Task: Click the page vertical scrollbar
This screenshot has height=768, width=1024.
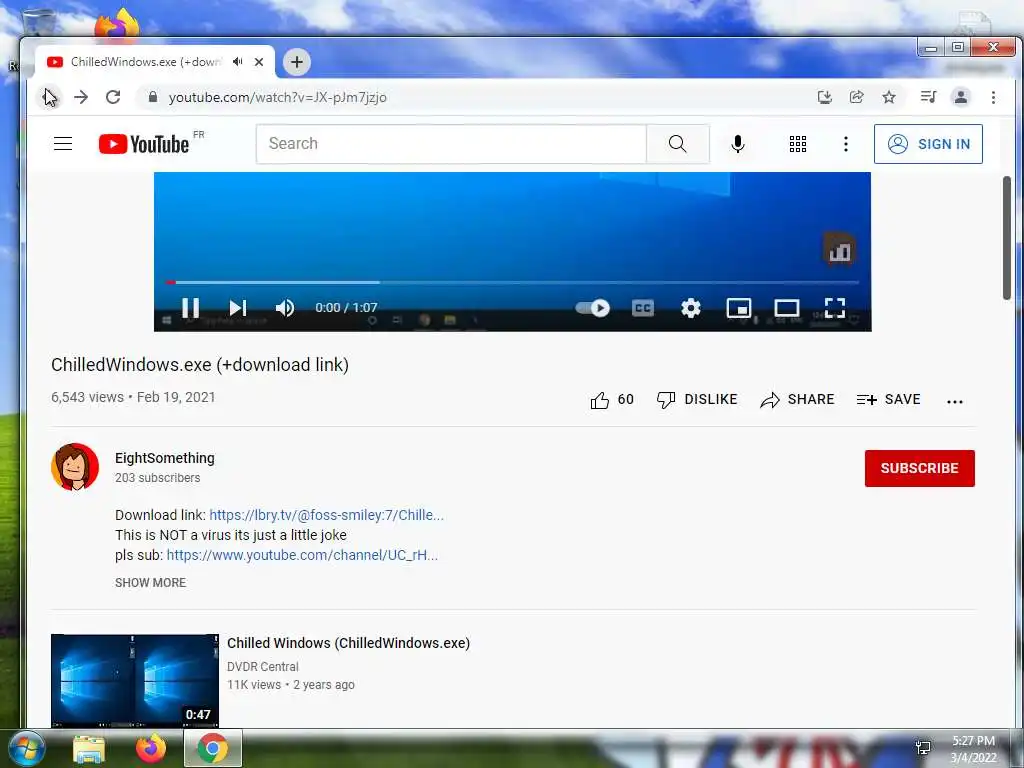Action: click(x=1008, y=238)
